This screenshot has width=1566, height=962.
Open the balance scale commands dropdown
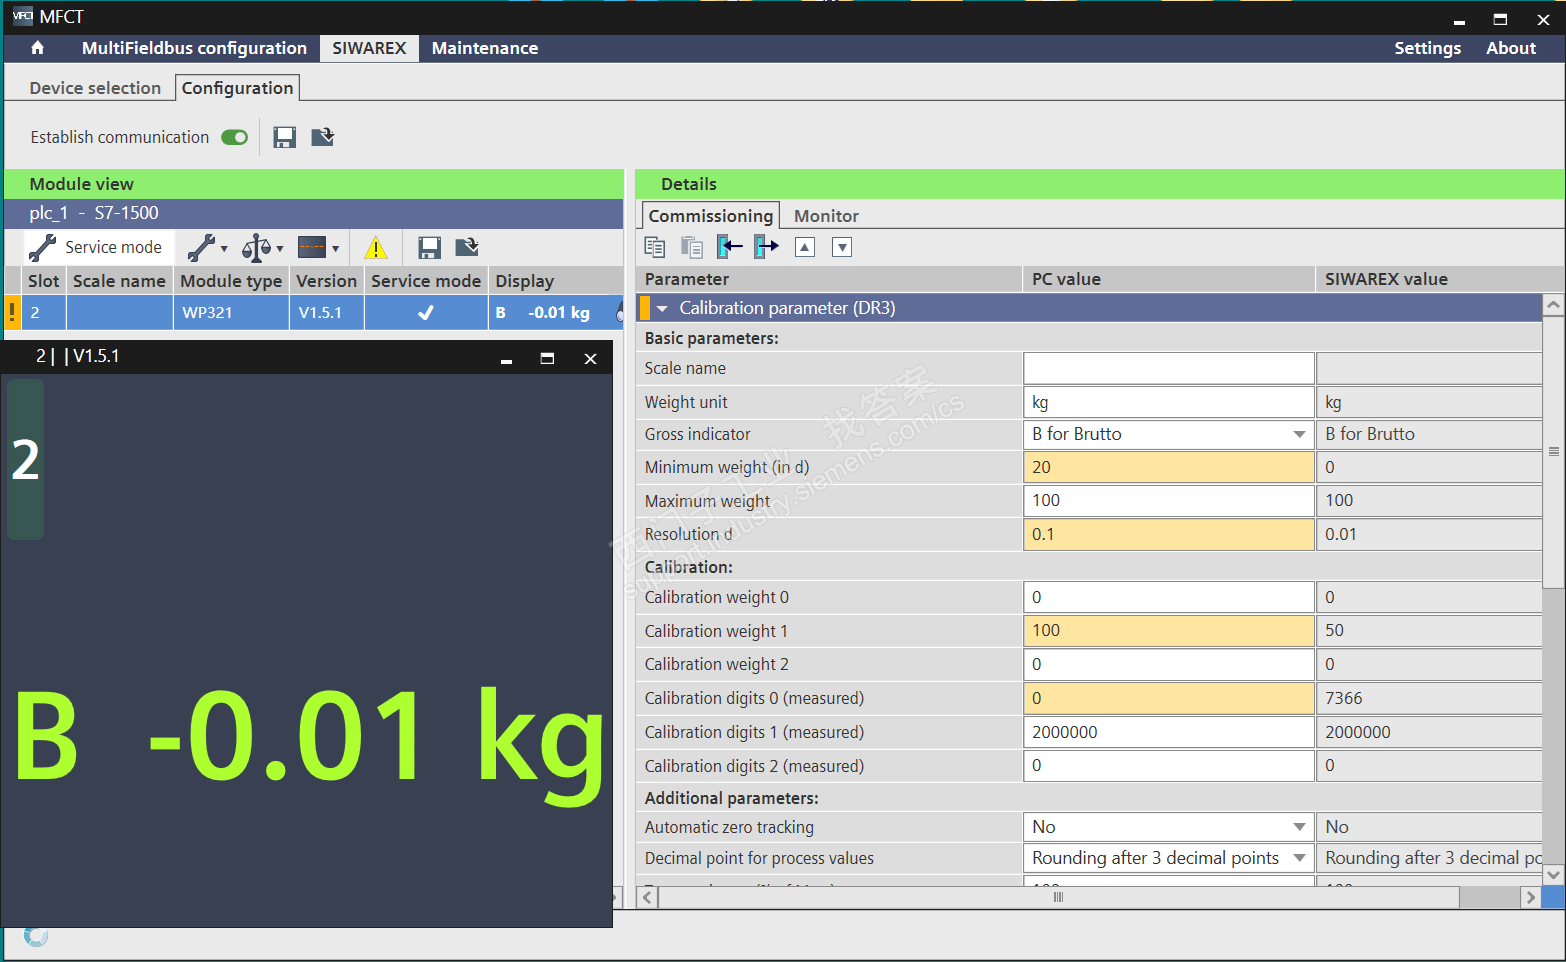(262, 247)
